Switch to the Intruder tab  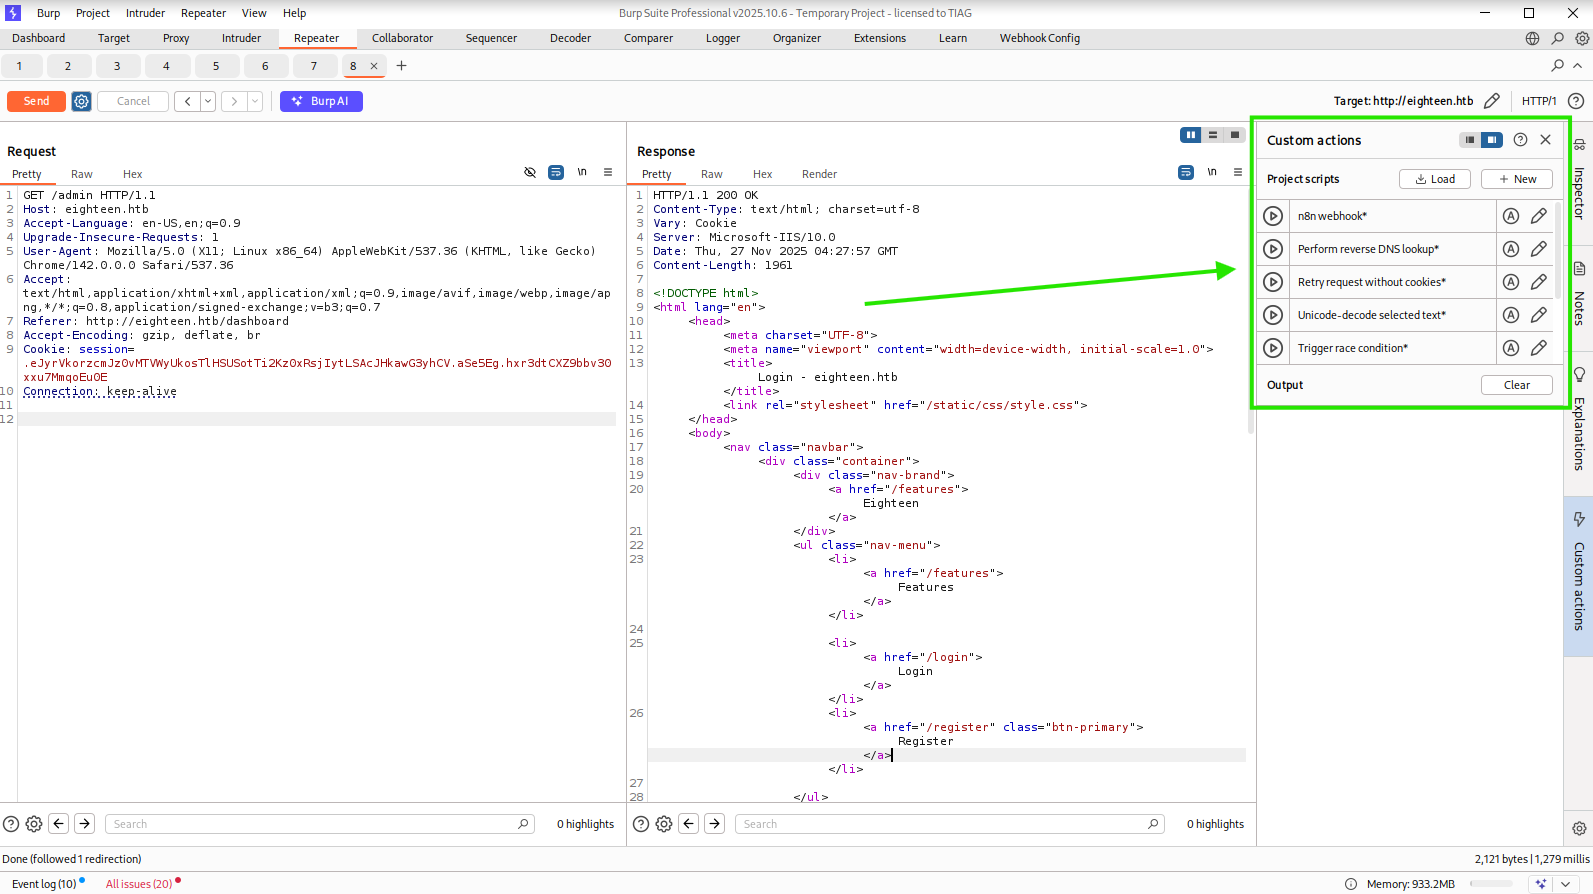(x=241, y=38)
